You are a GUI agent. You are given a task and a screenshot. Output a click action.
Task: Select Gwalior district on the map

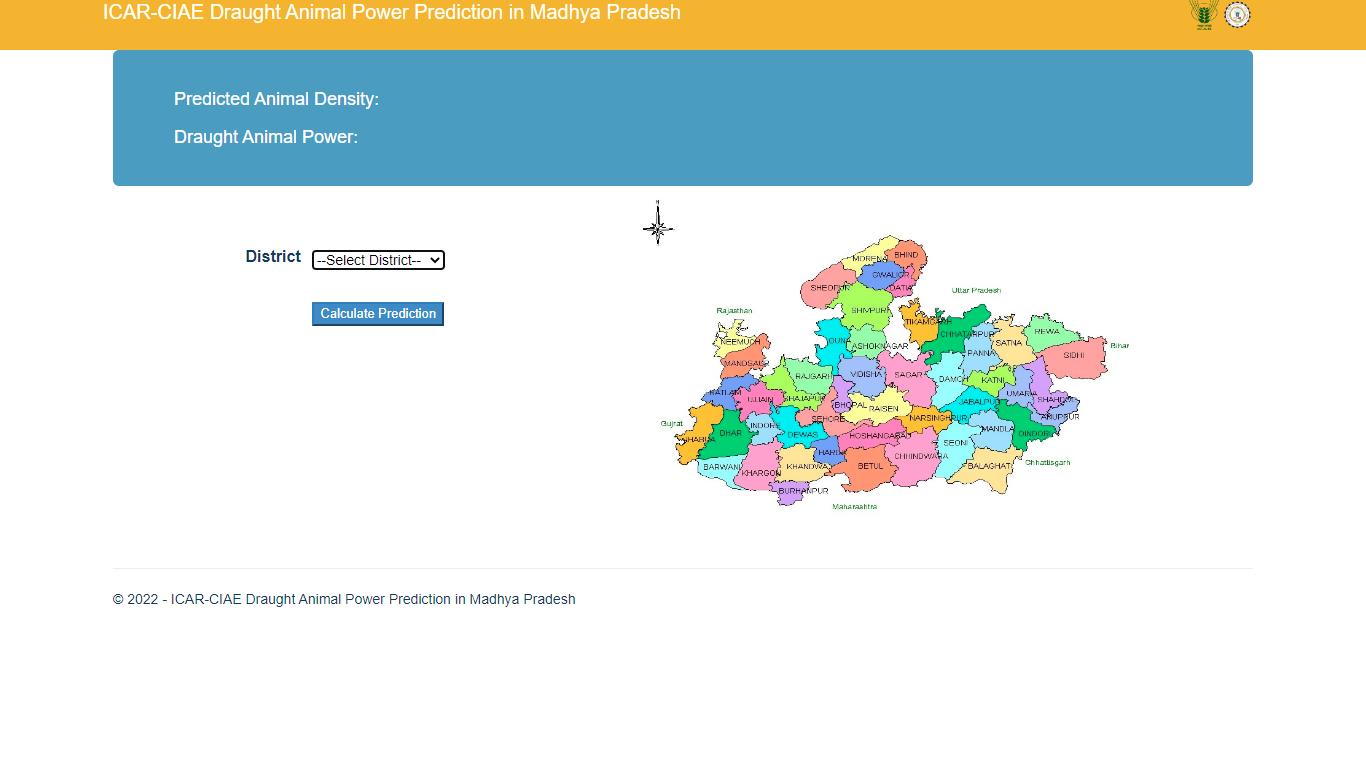[886, 275]
